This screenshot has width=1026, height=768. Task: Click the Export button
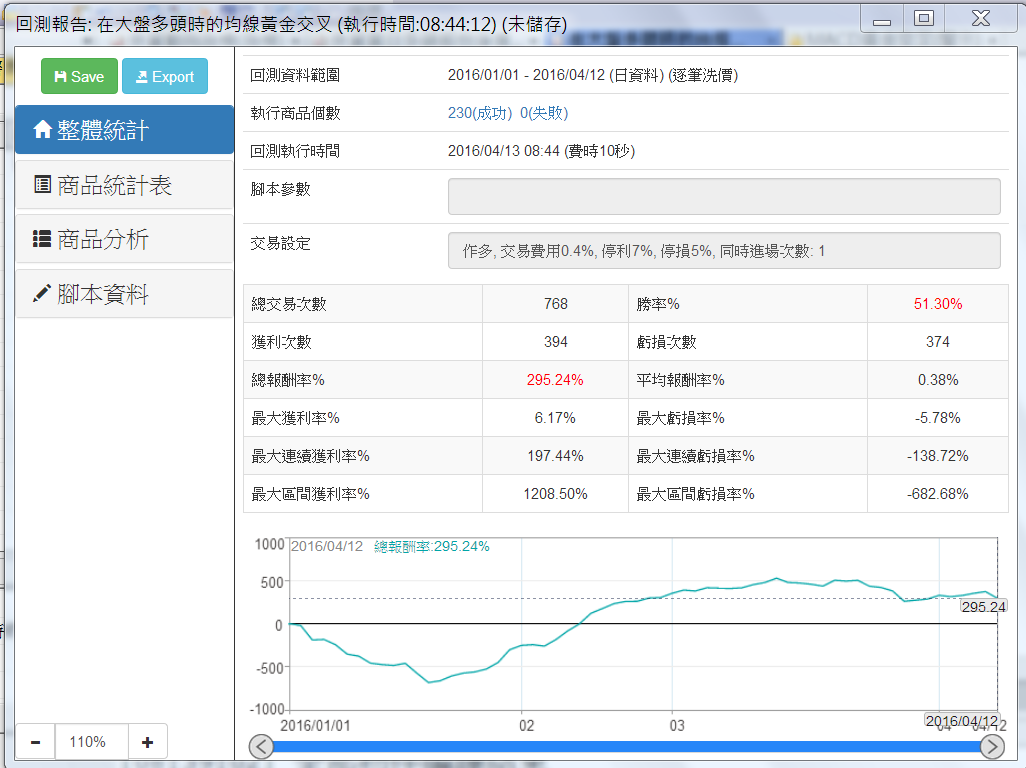click(x=165, y=77)
